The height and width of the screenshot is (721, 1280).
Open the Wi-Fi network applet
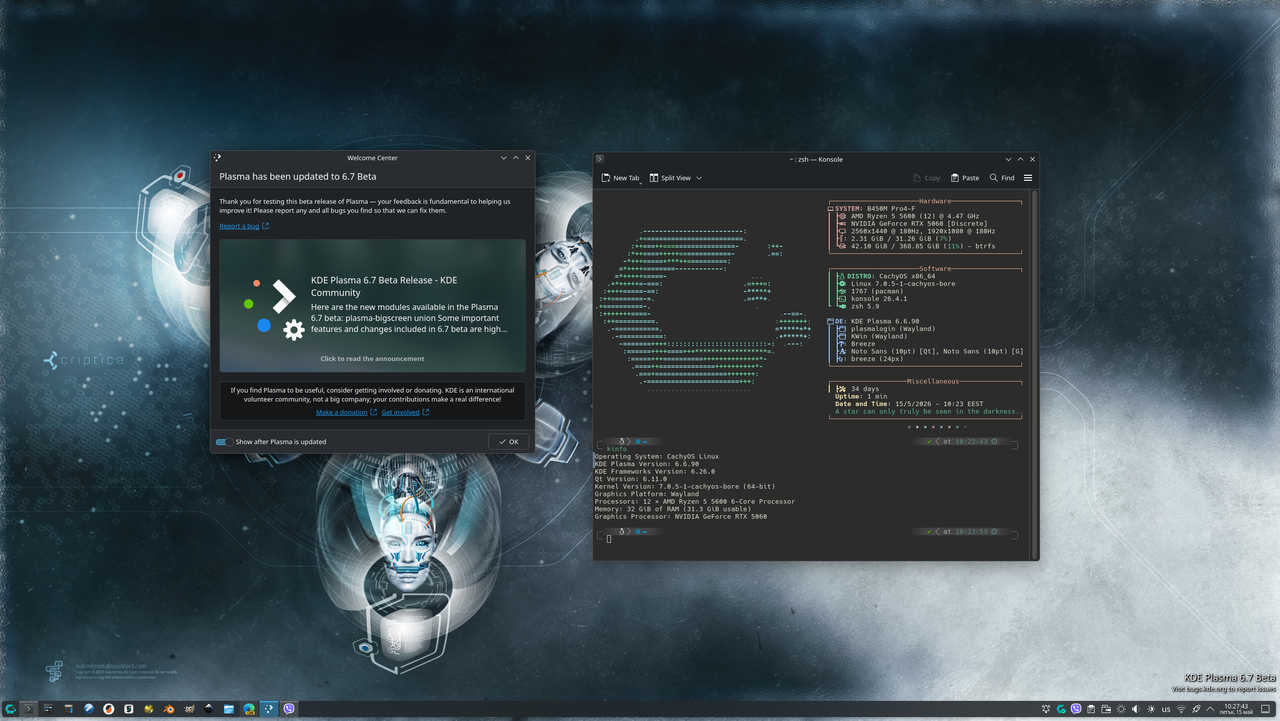click(x=1181, y=709)
